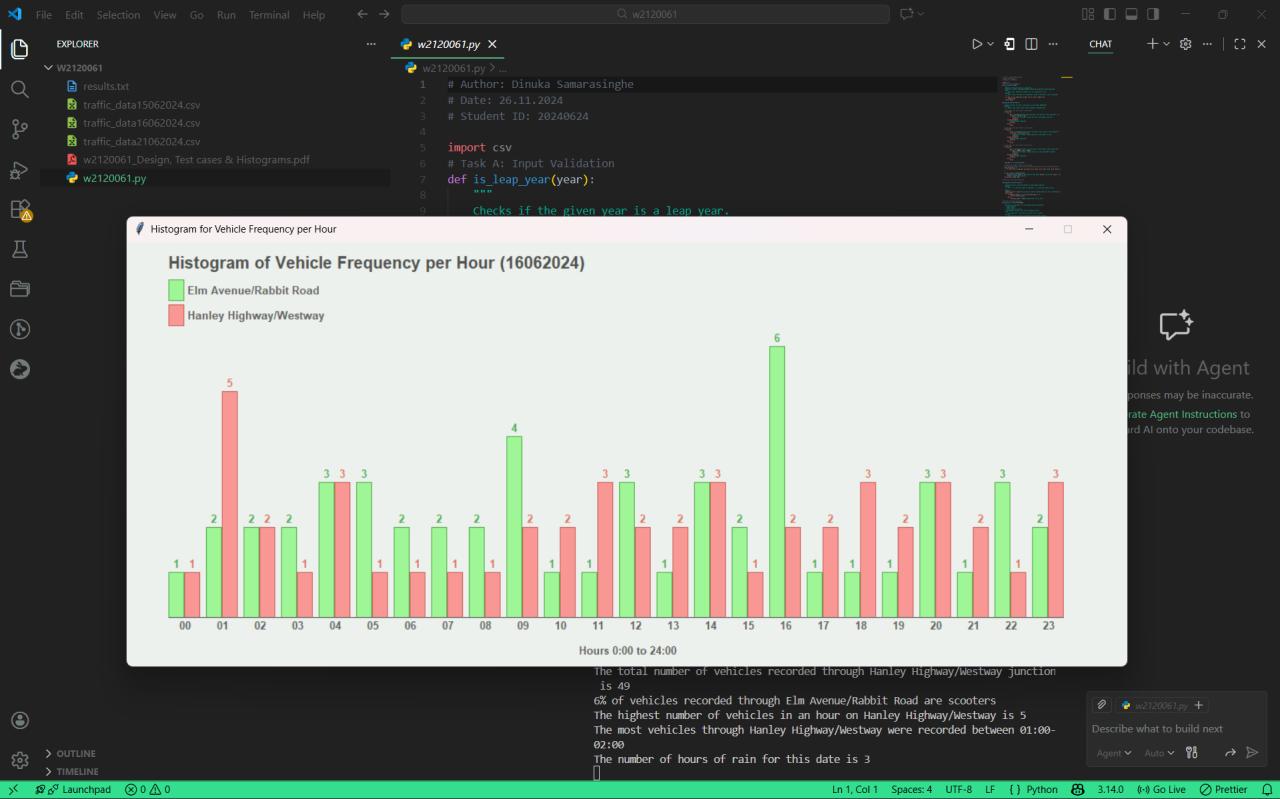Viewport: 1280px width, 799px height.
Task: Open the Selection menu
Action: point(117,15)
